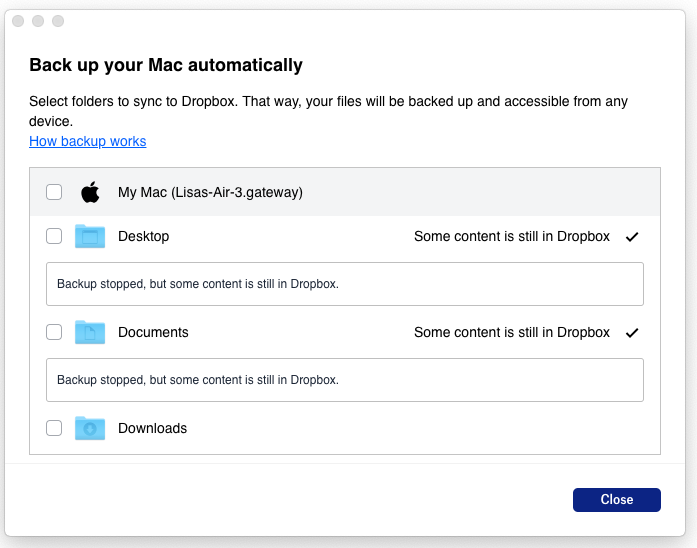Click Documents' "Some content is still in Dropbox" status
Image resolution: width=697 pixels, height=548 pixels.
point(511,332)
